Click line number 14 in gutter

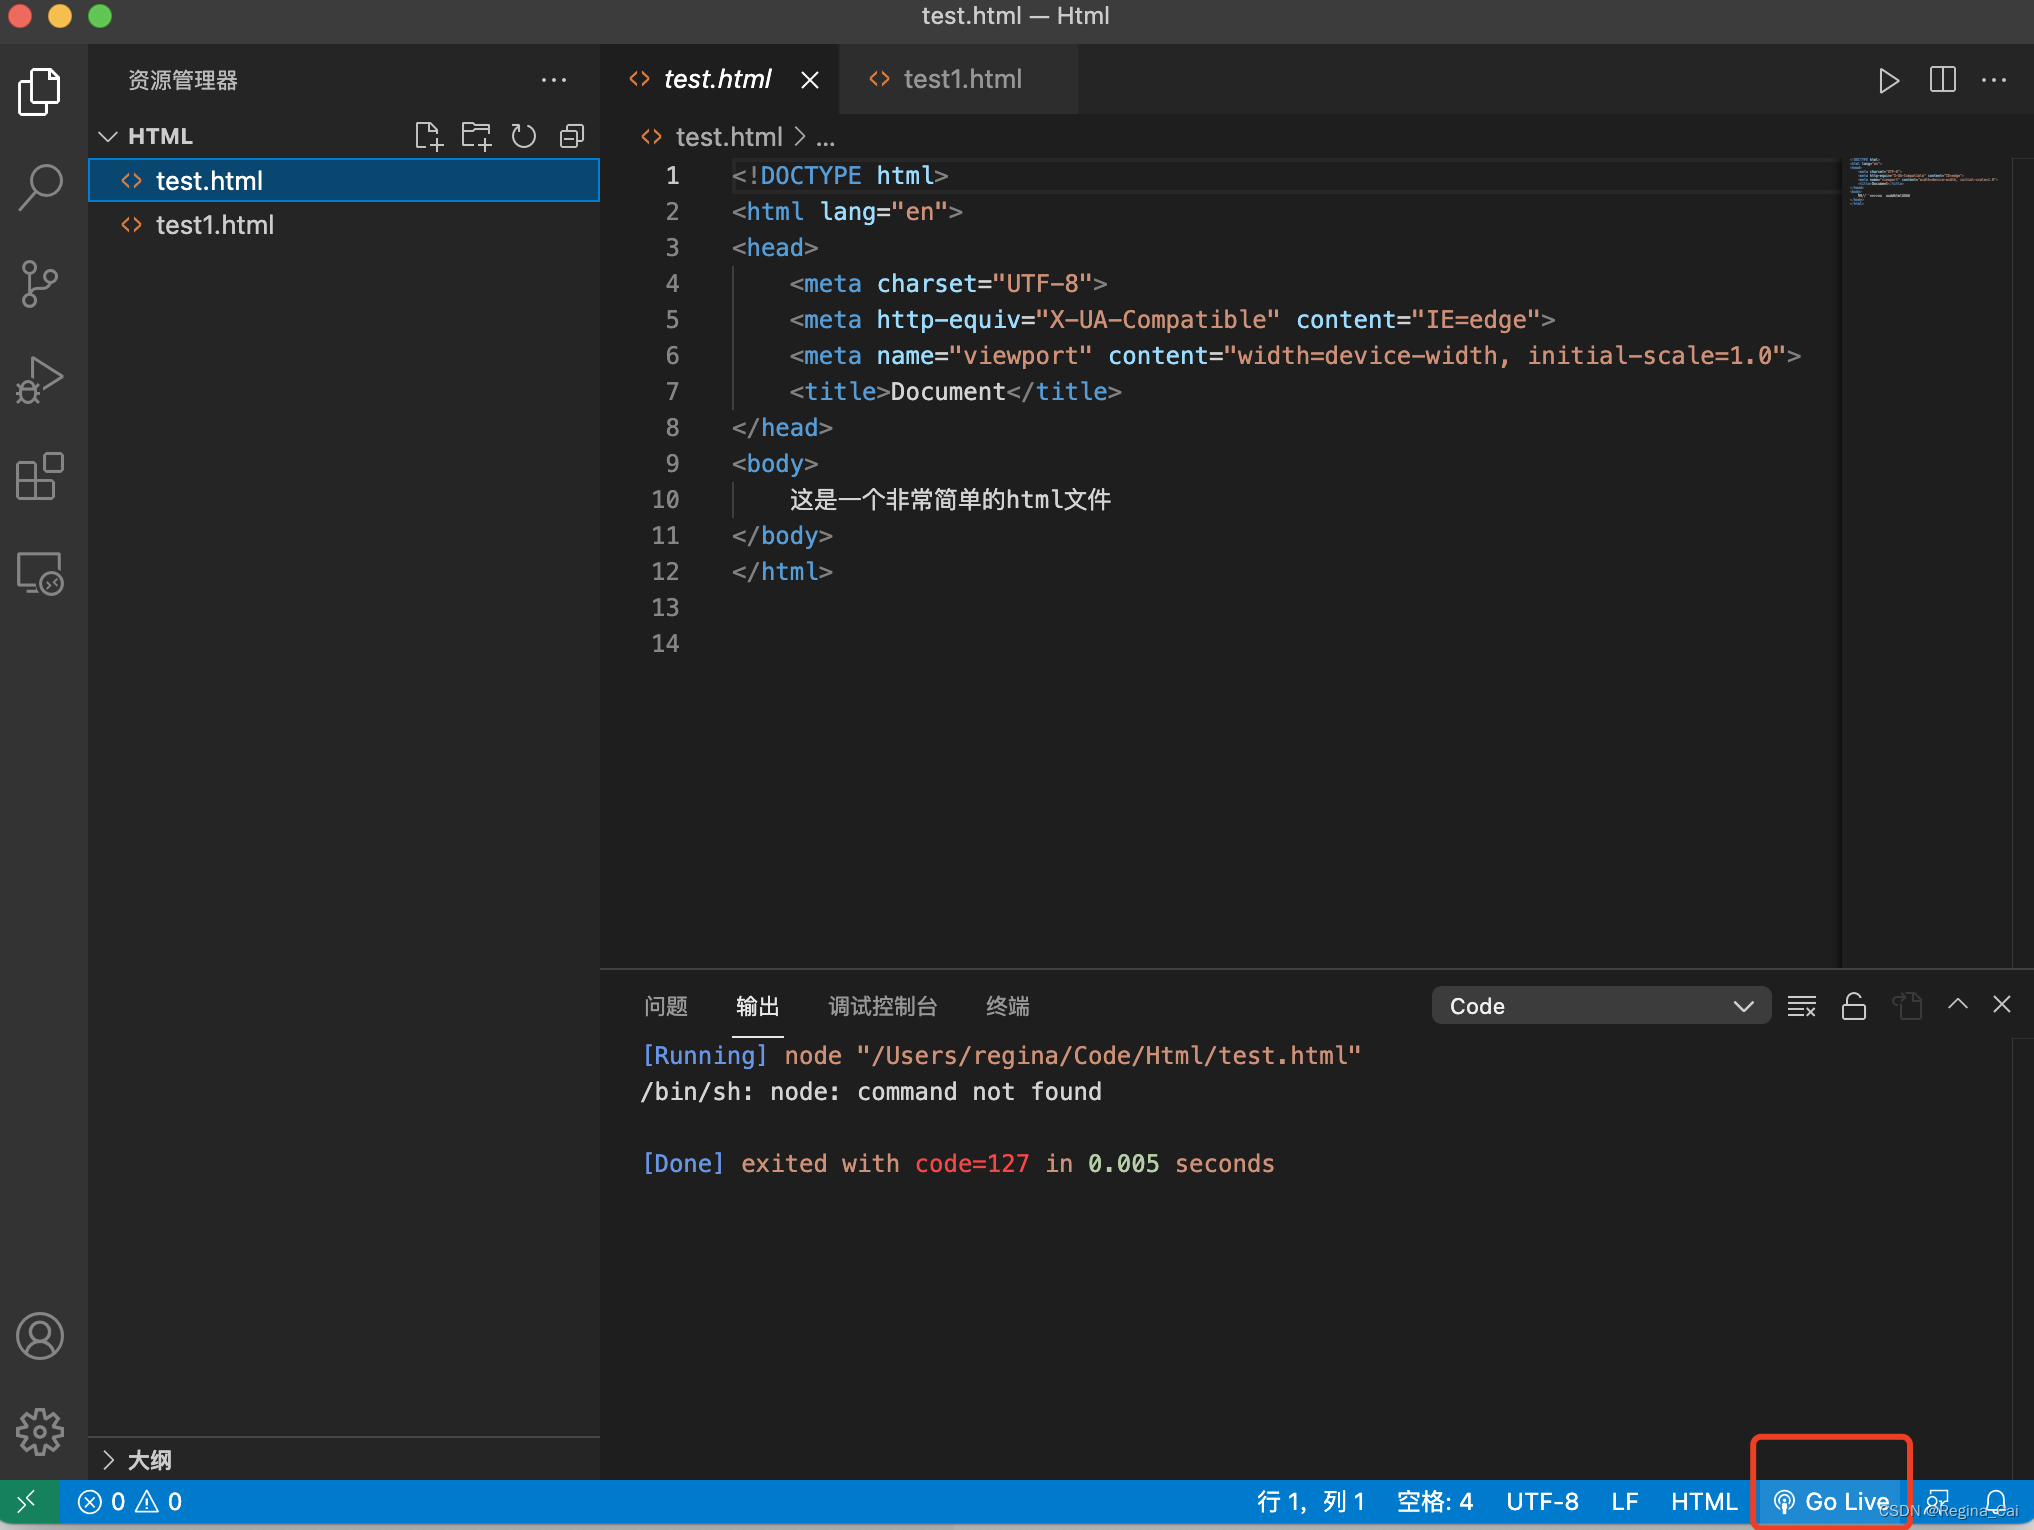(665, 644)
